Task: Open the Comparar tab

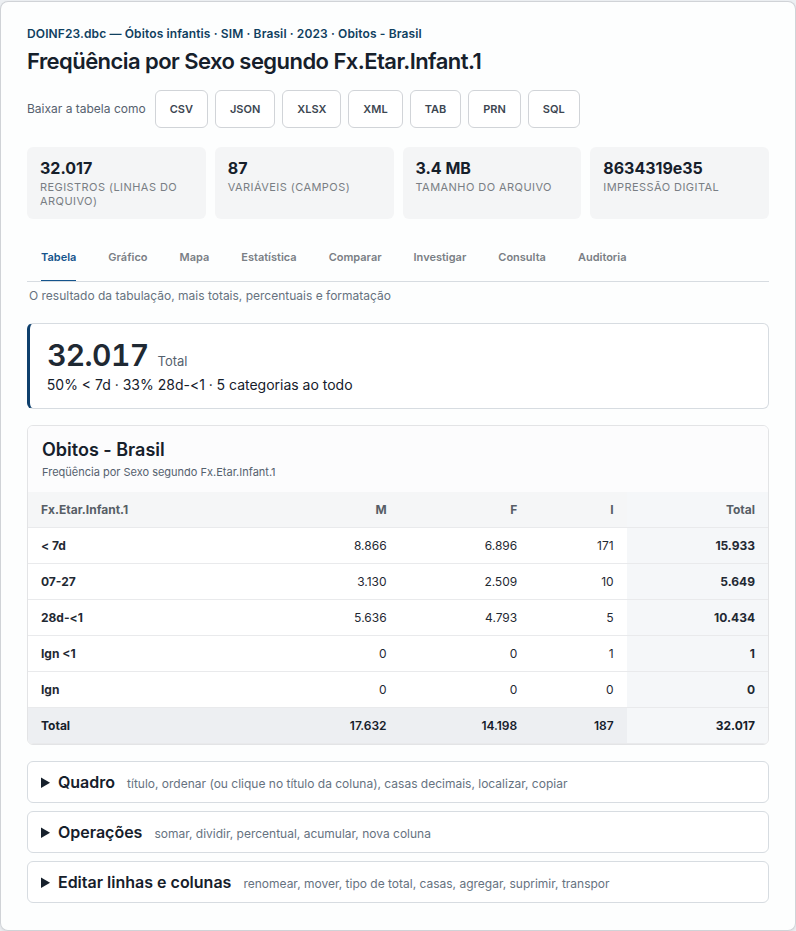Action: 355,257
